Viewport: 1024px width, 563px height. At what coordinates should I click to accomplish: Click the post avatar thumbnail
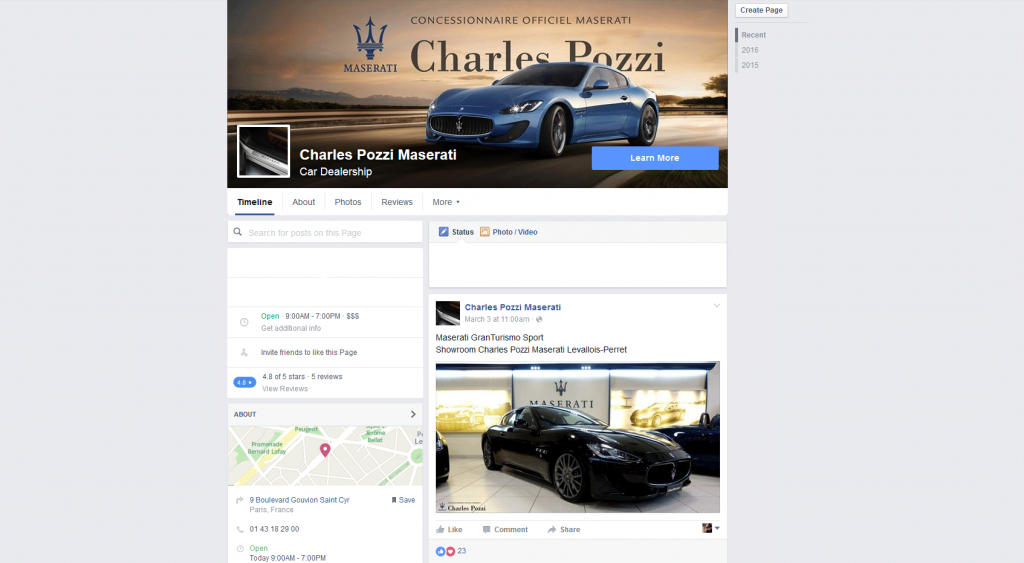coord(448,314)
